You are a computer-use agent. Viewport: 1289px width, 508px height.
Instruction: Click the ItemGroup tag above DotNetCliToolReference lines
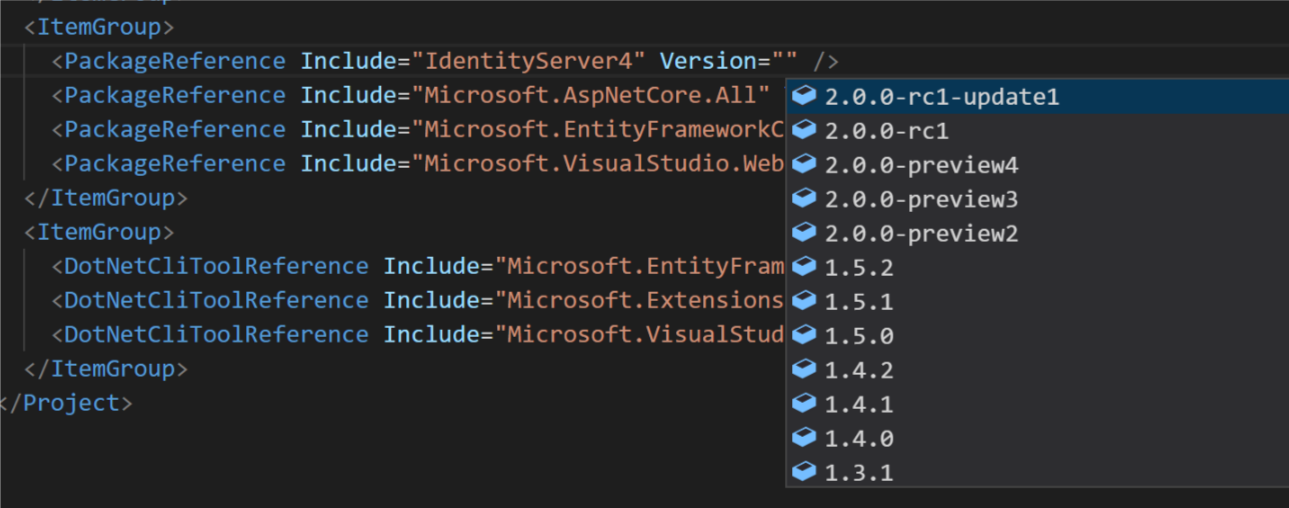(99, 232)
